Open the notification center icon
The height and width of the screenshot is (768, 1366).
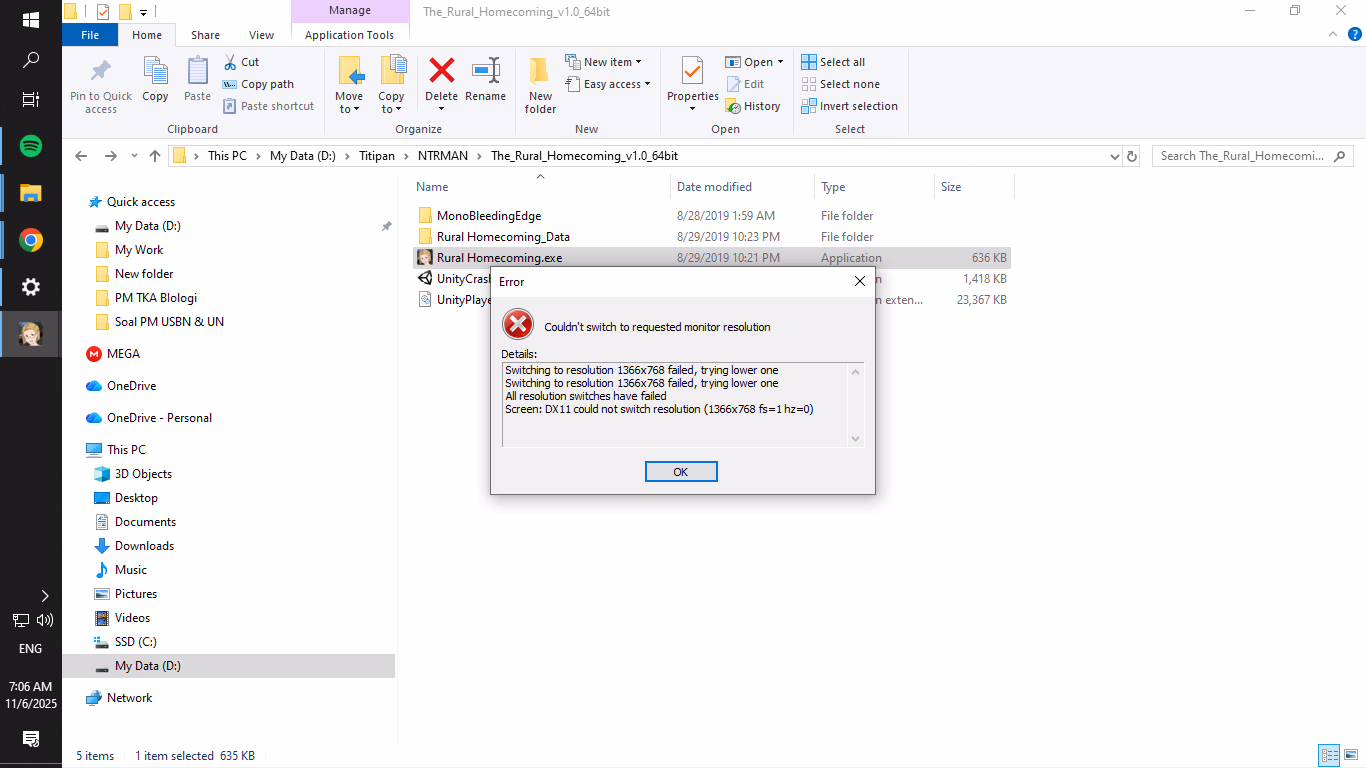click(31, 739)
